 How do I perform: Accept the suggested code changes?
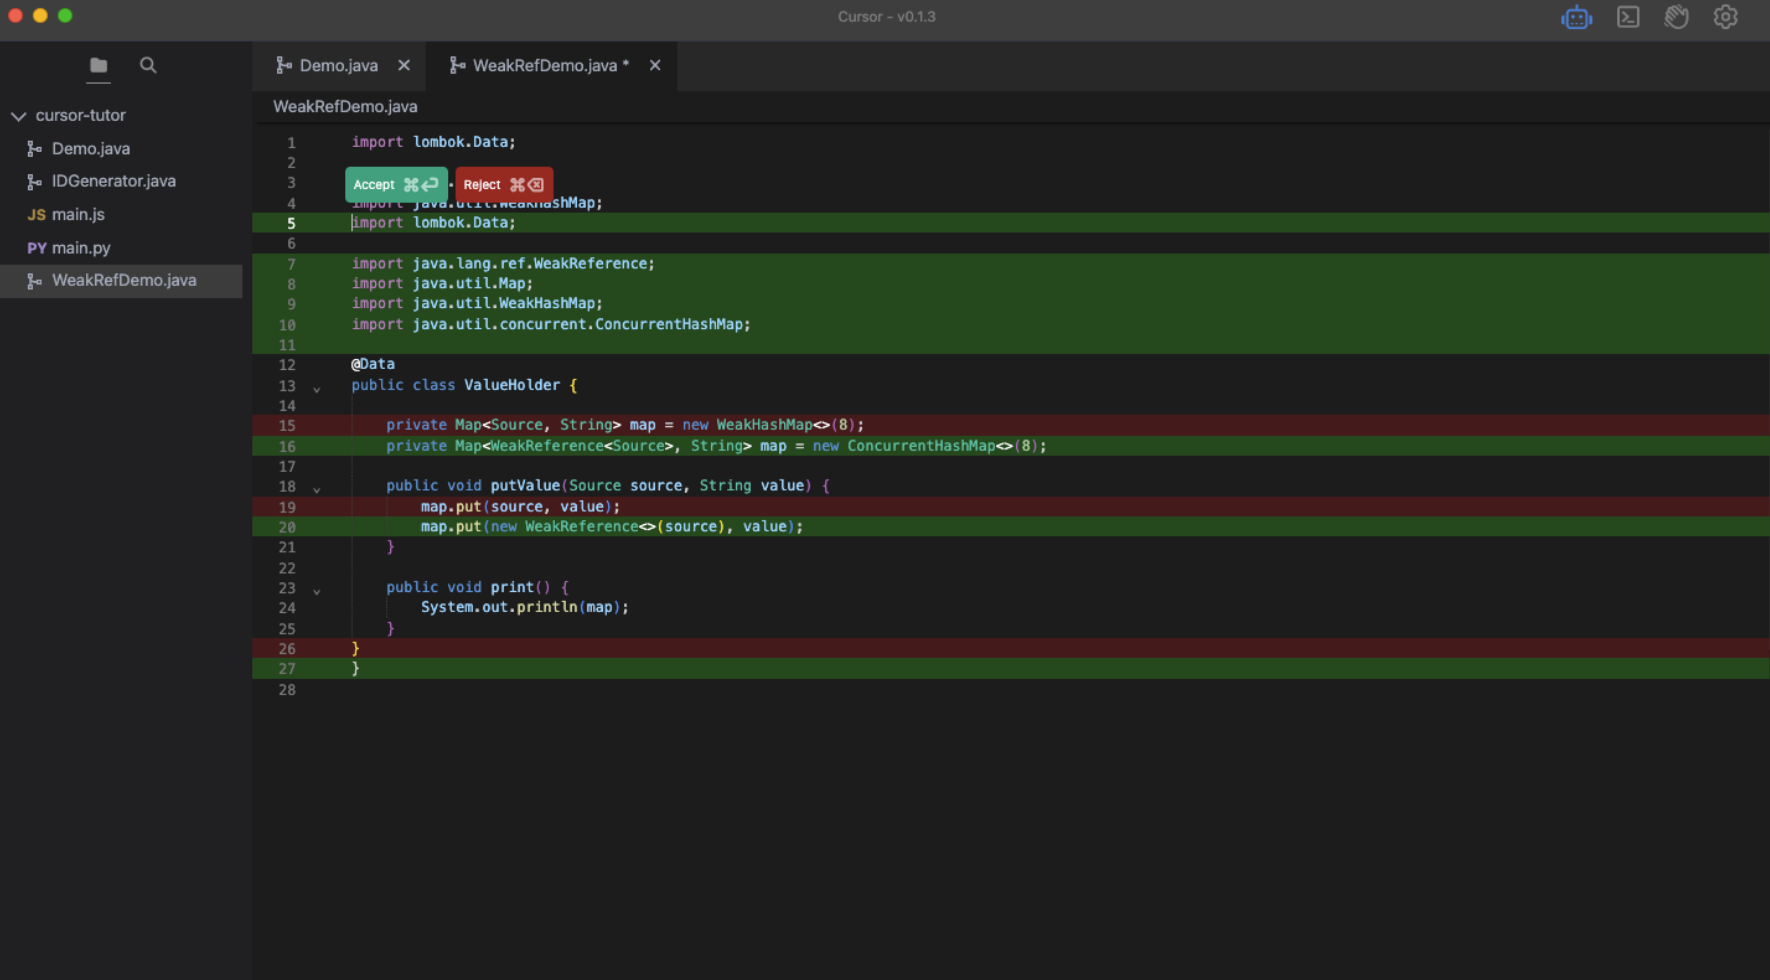coord(396,185)
